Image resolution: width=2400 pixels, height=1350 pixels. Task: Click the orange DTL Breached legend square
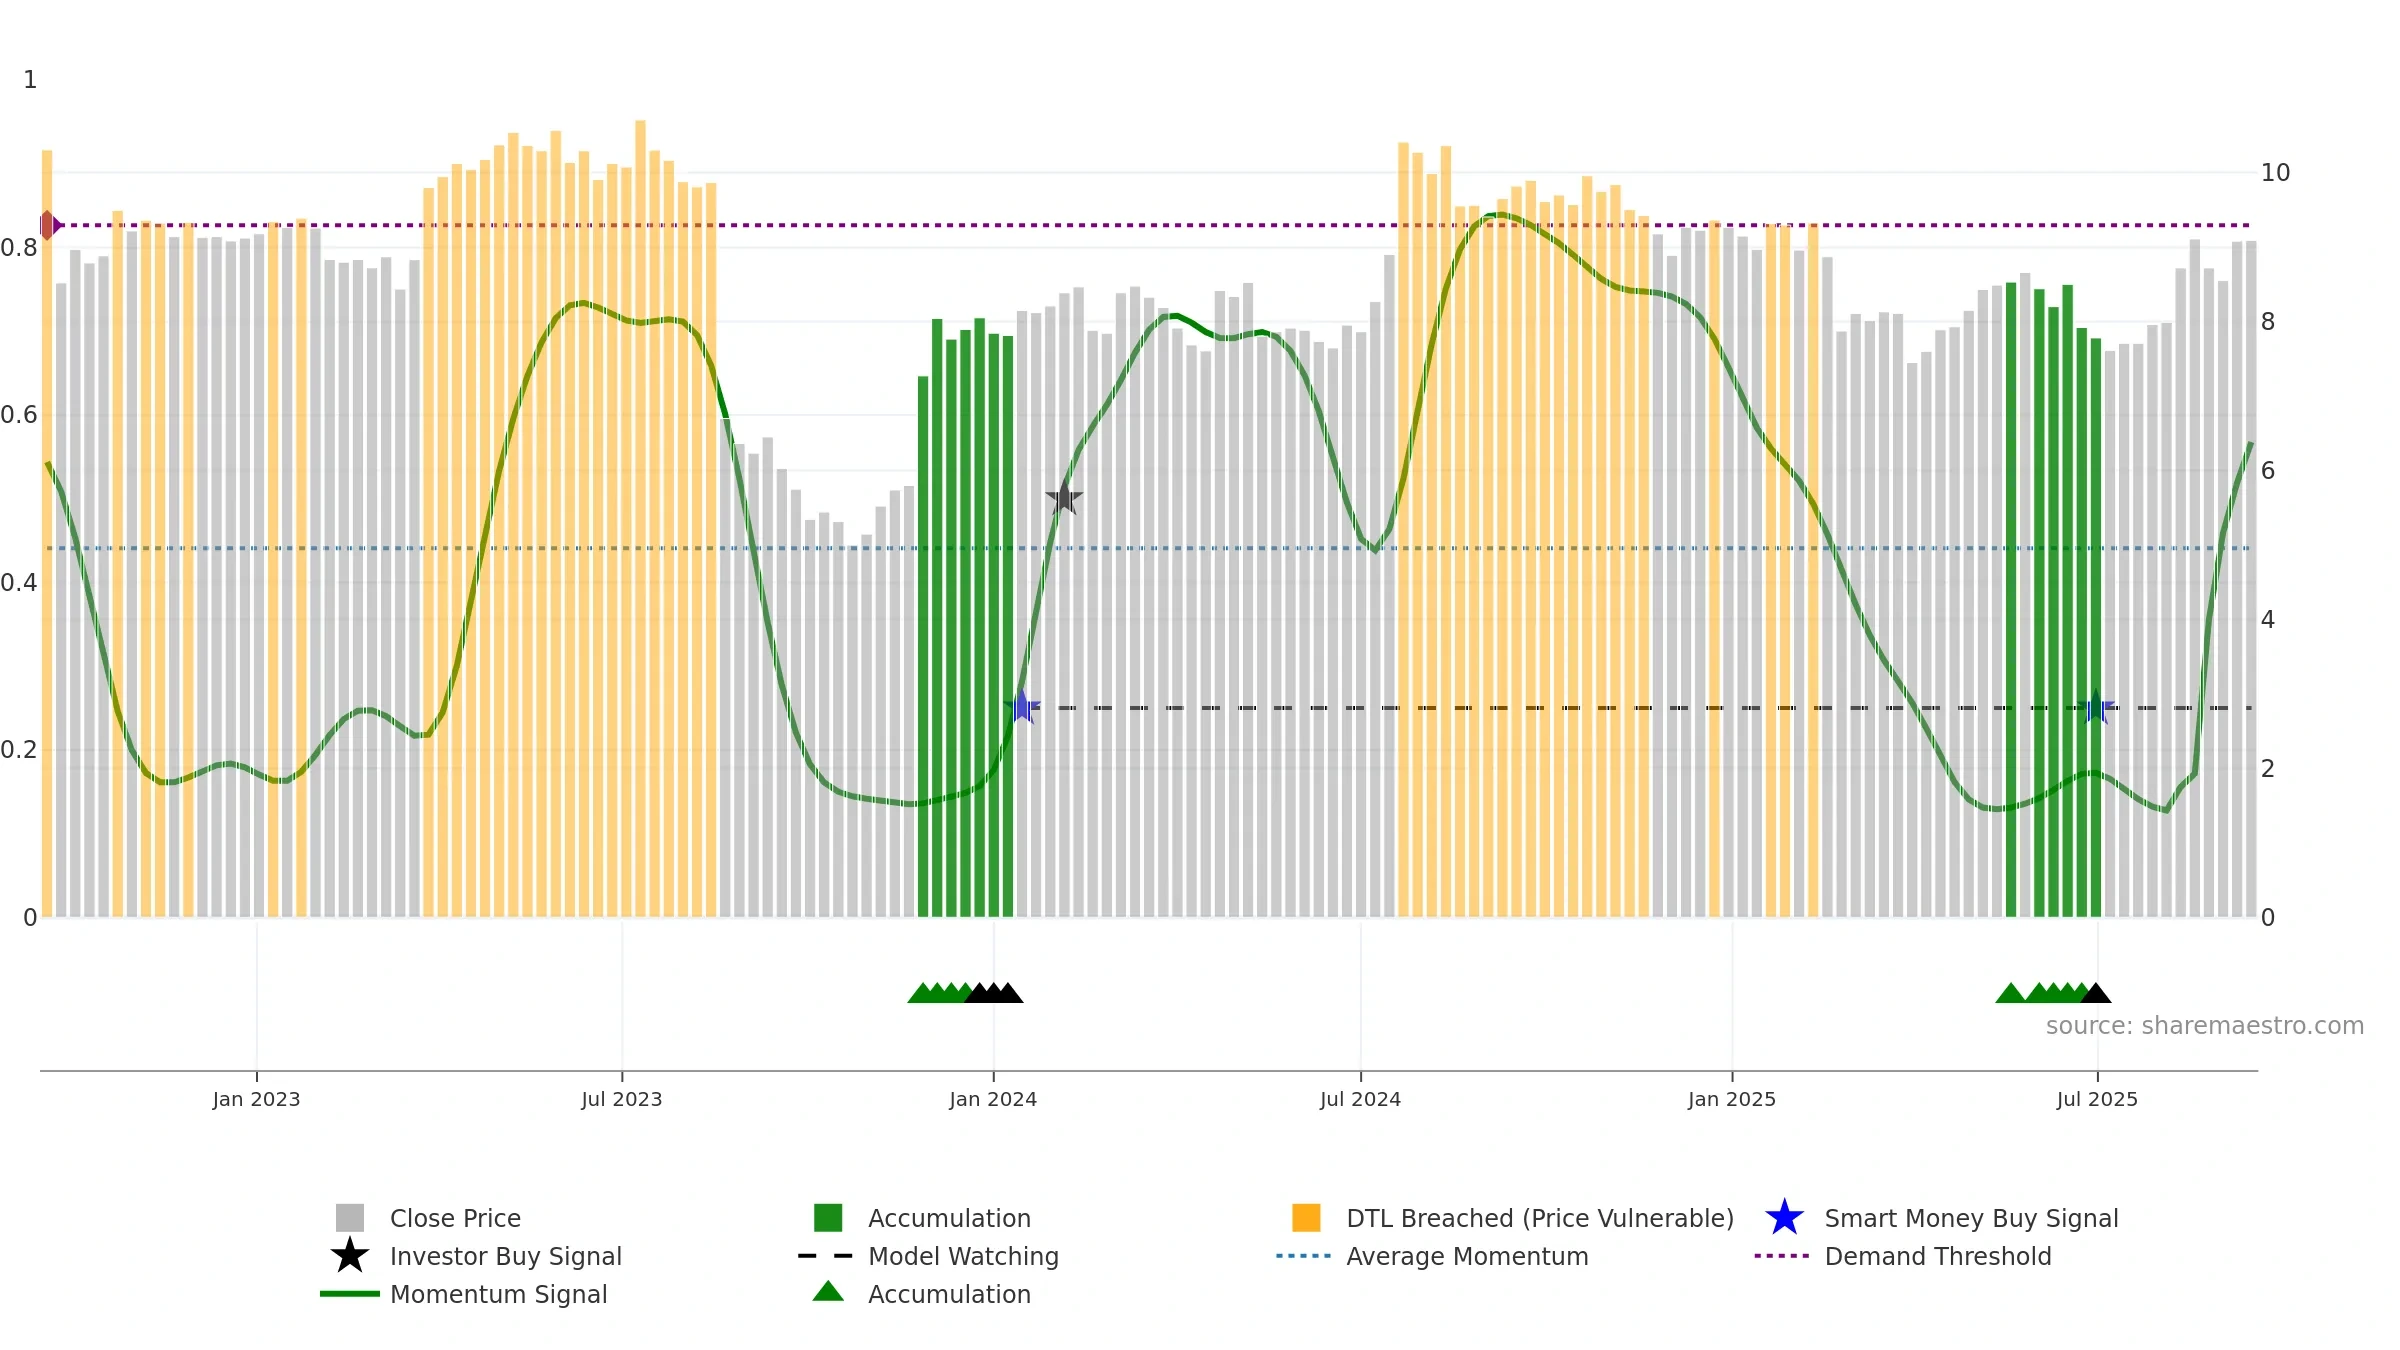click(x=1306, y=1218)
